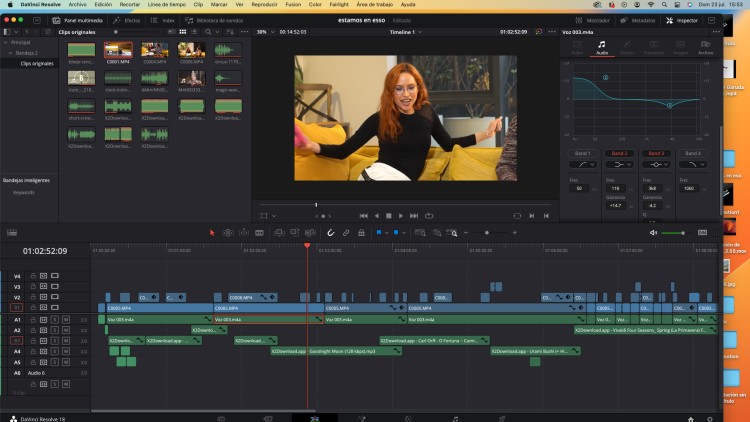Play the timeline forward
This screenshot has height=422, width=750.
point(401,216)
